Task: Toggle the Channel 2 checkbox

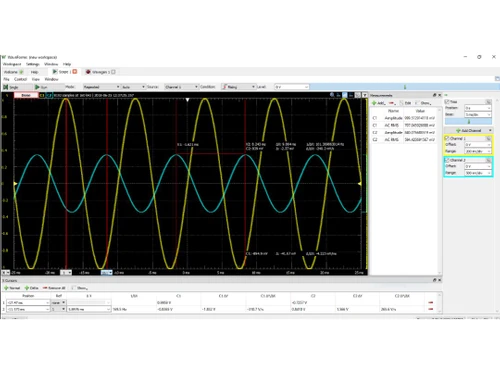Action: pos(447,160)
